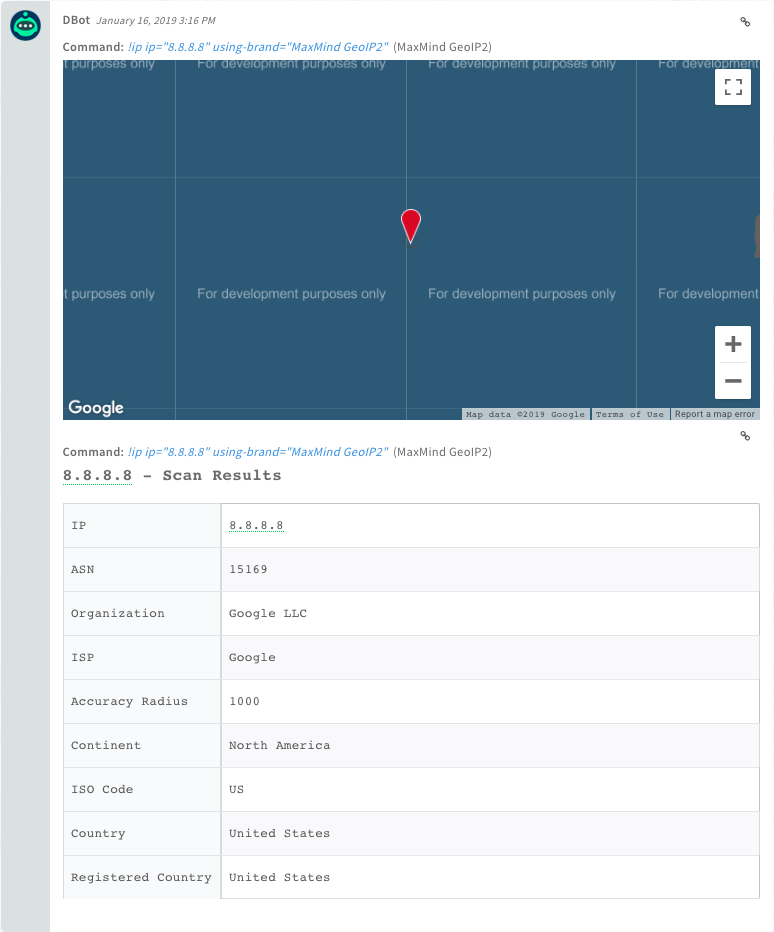This screenshot has width=774, height=932.
Task: Select ASN value 15169
Action: coord(248,569)
